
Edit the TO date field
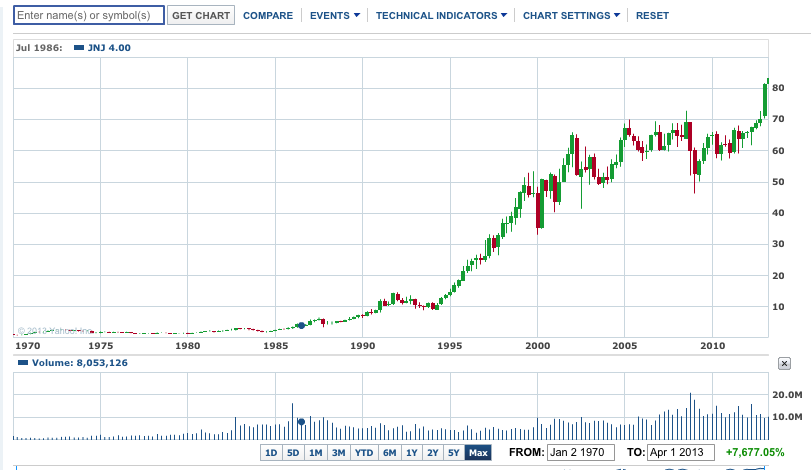[680, 453]
